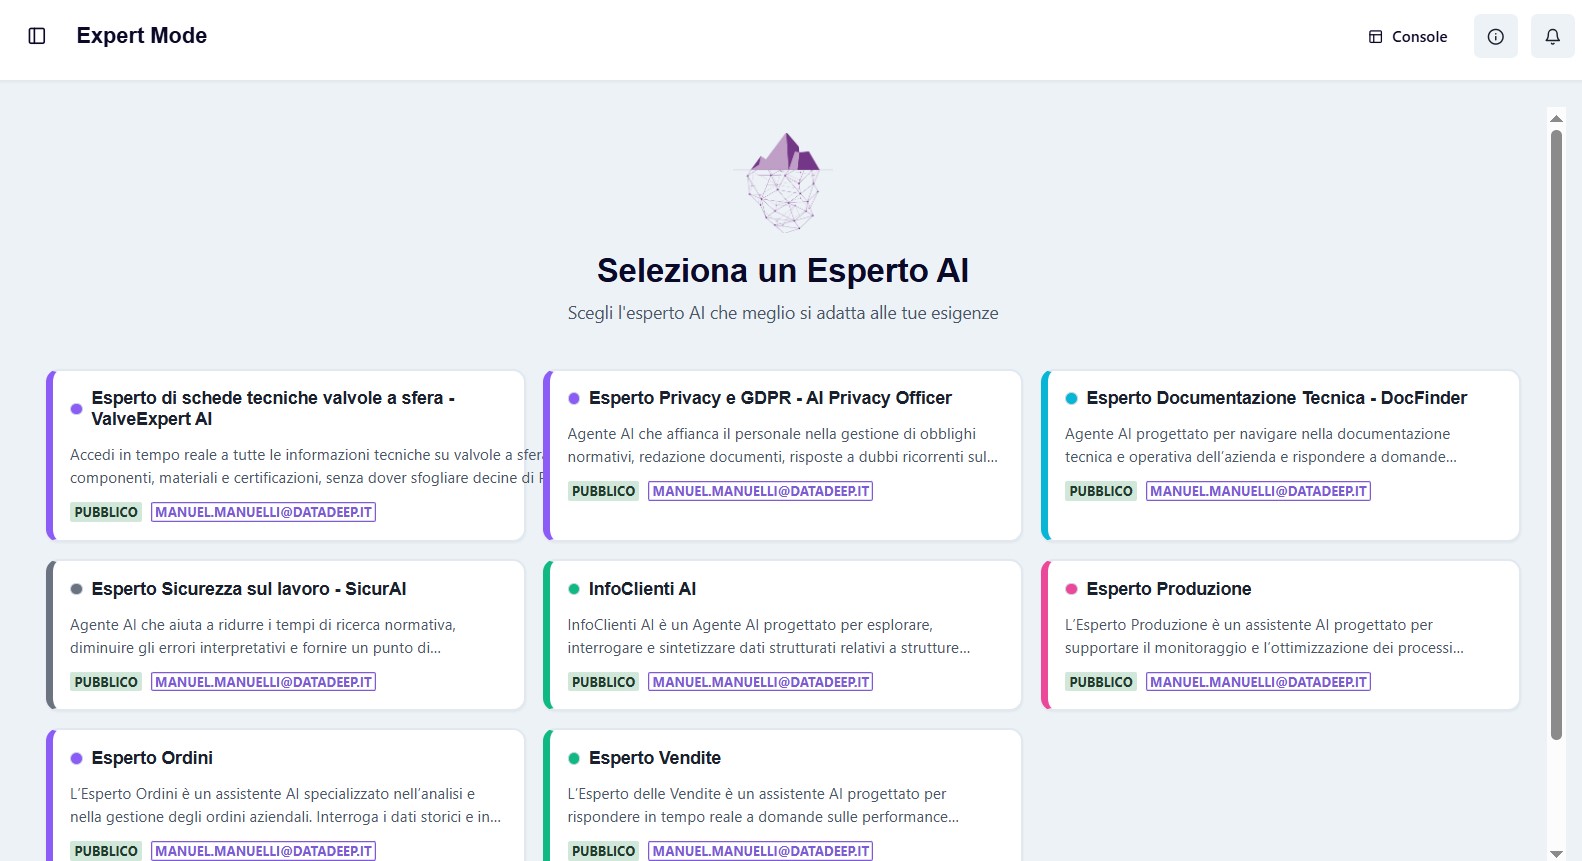
Task: Click the info circle icon
Action: tap(1496, 36)
